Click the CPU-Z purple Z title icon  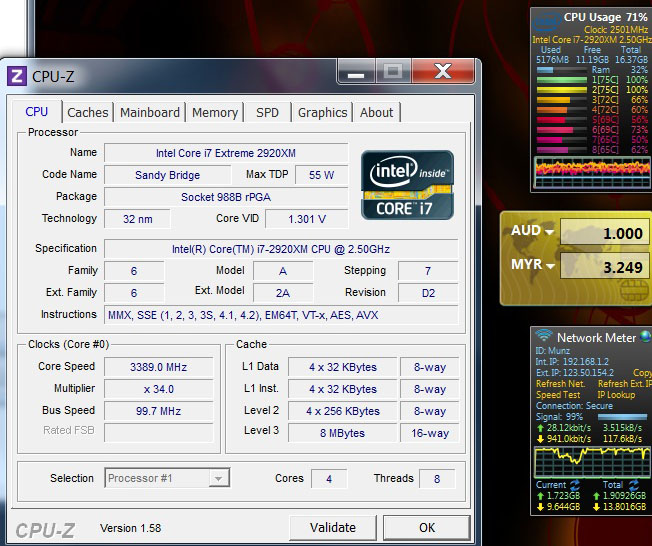(x=17, y=76)
